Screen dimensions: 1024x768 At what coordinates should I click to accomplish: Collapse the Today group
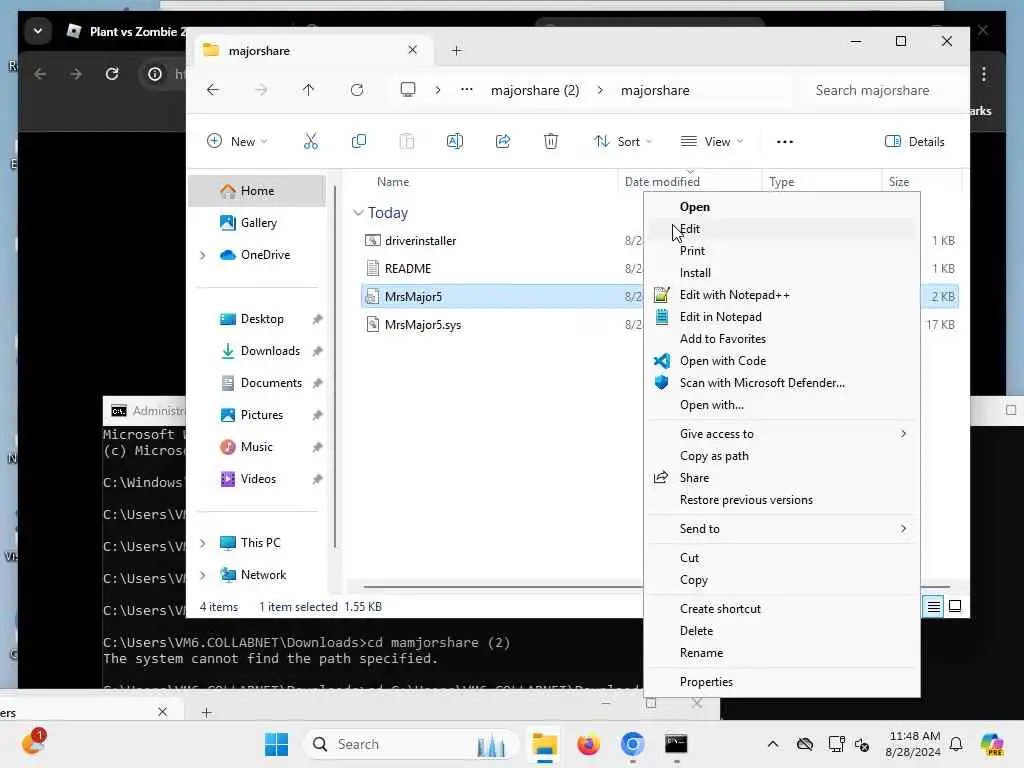pos(358,213)
